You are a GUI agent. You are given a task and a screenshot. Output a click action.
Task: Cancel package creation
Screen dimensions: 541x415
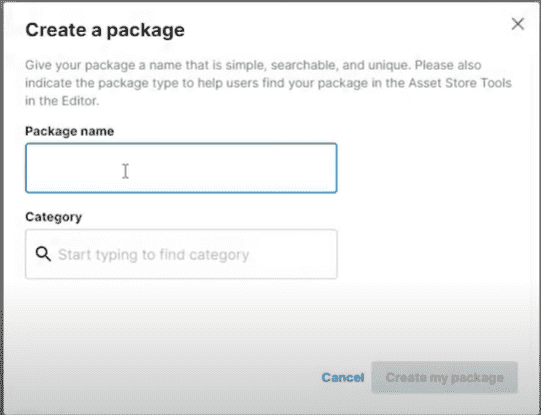click(x=343, y=377)
